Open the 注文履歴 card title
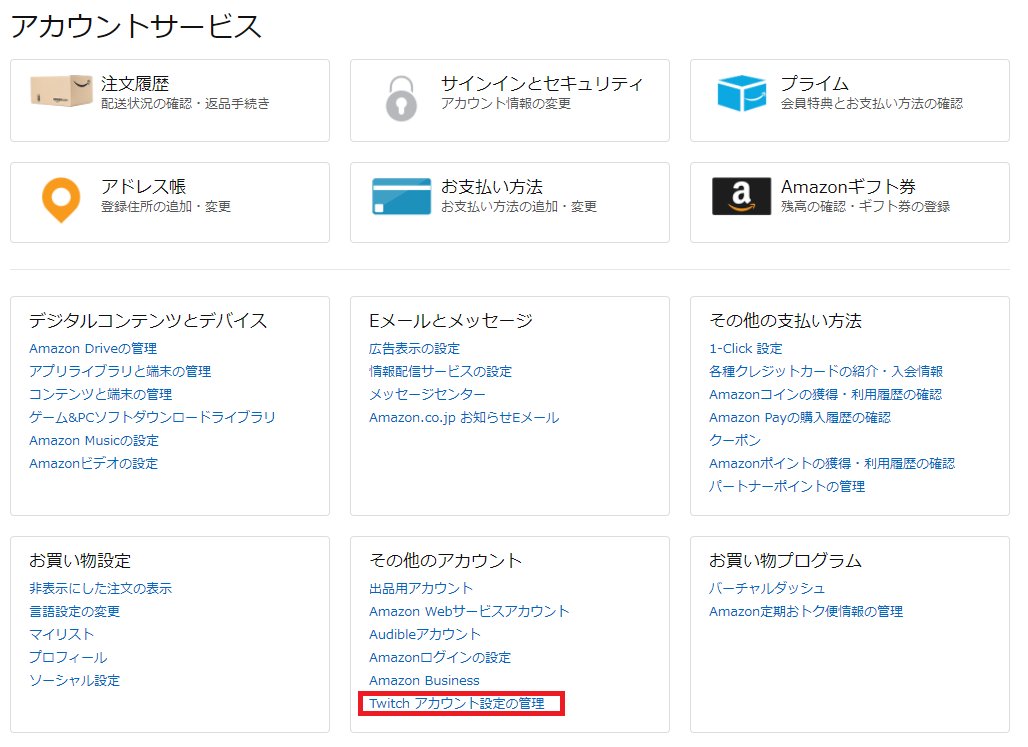Image resolution: width=1028 pixels, height=747 pixels. click(135, 84)
